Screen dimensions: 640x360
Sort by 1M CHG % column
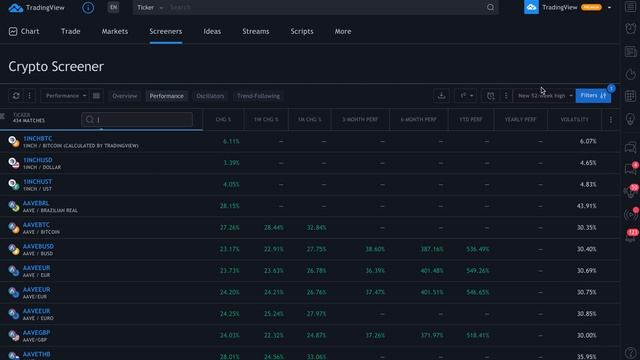click(309, 120)
